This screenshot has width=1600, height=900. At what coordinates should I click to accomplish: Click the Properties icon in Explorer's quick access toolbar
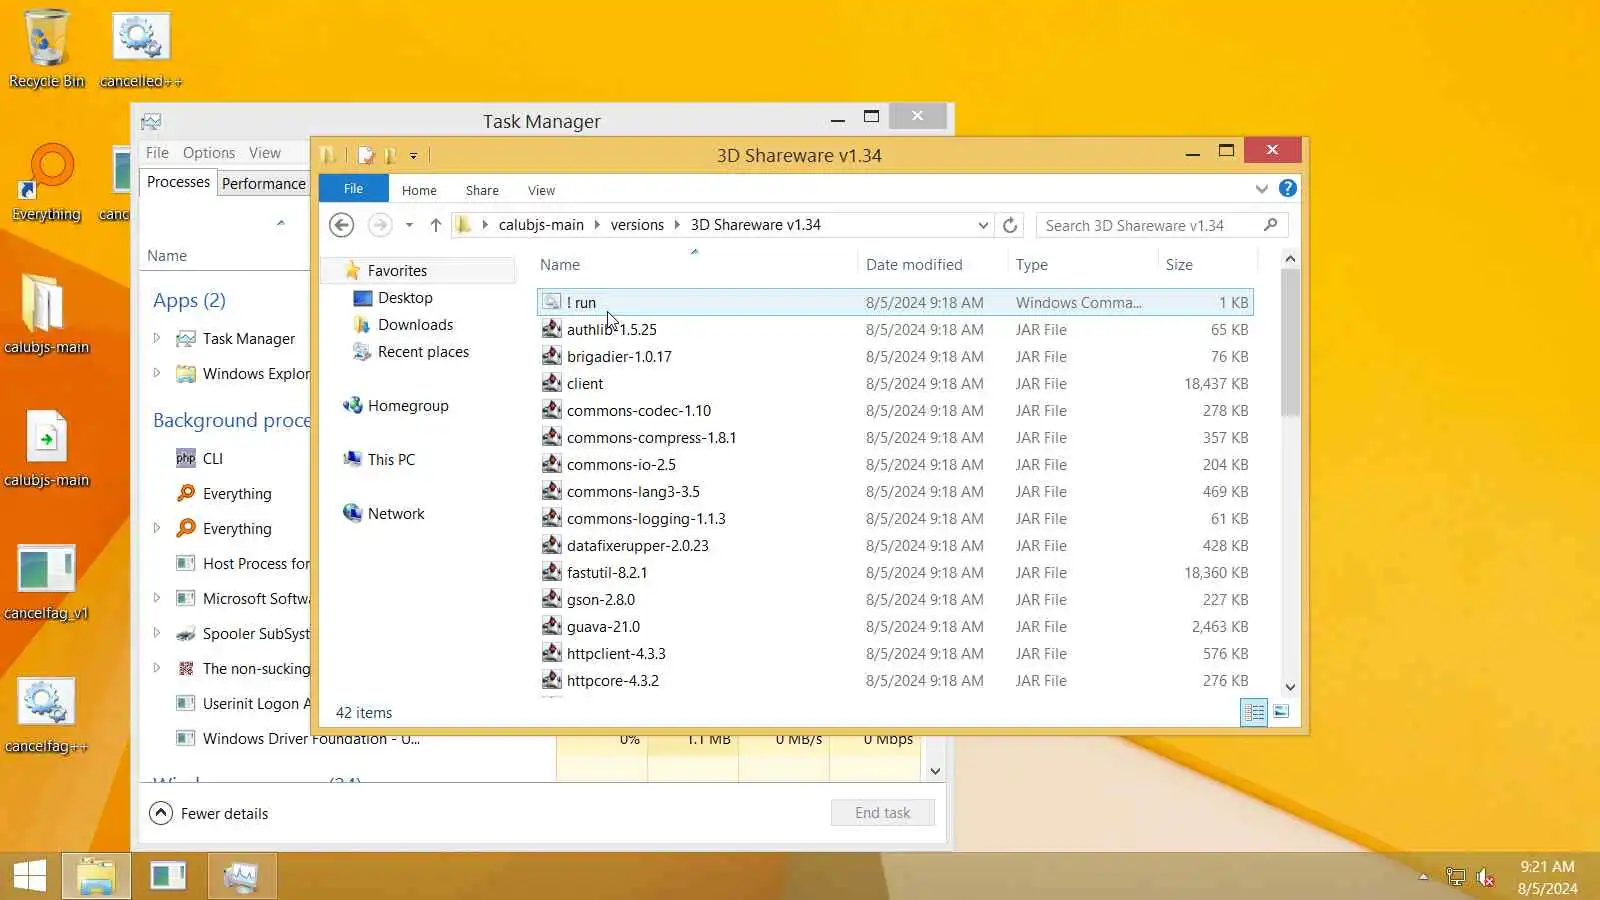[x=366, y=155]
